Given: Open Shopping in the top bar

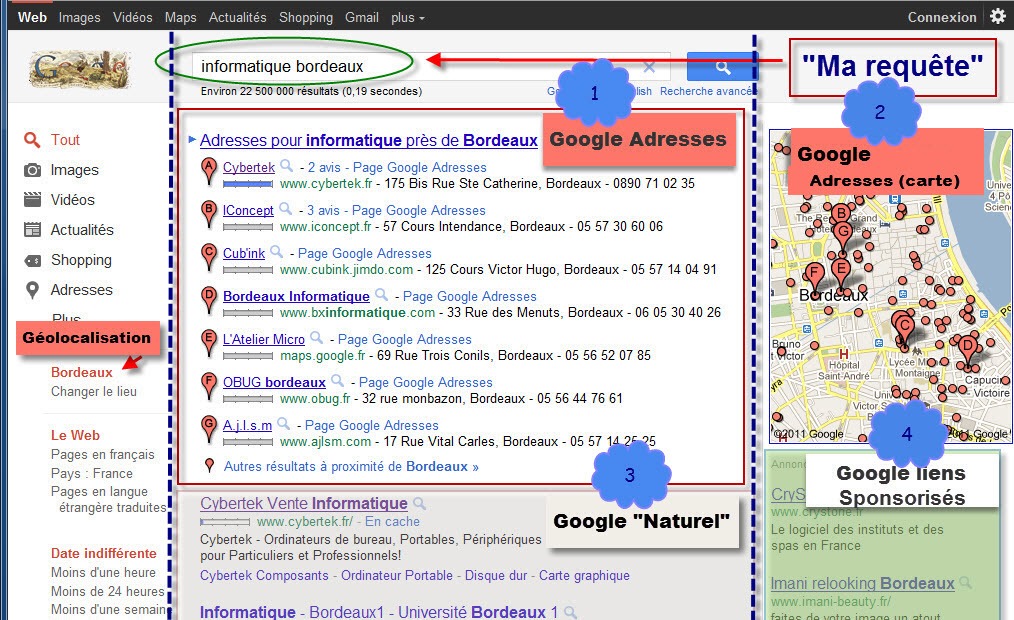Looking at the screenshot, I should point(306,17).
